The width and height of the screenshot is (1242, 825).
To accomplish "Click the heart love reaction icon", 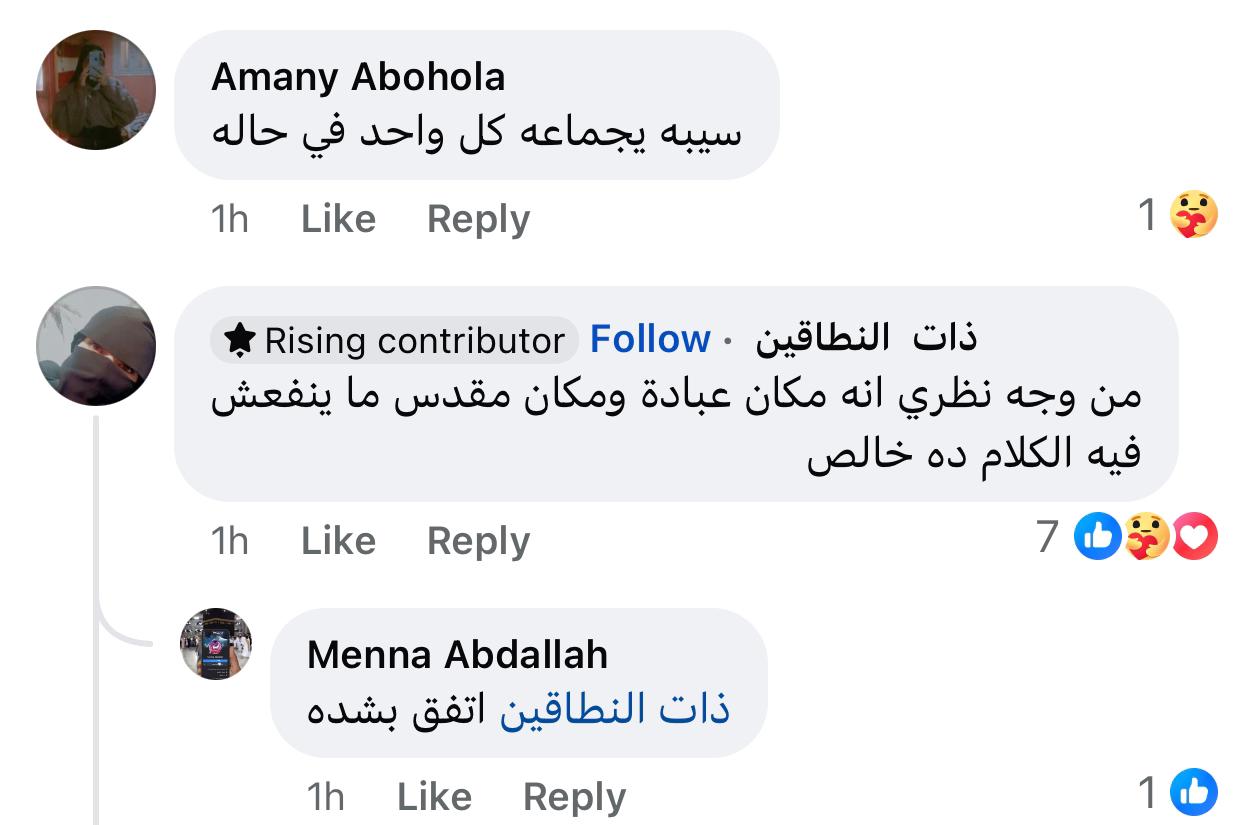I will [1194, 538].
